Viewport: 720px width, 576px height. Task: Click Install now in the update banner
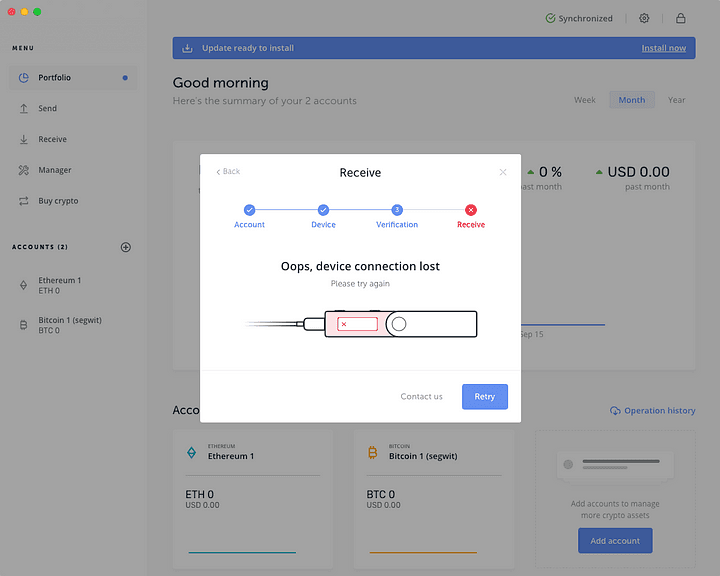664,48
